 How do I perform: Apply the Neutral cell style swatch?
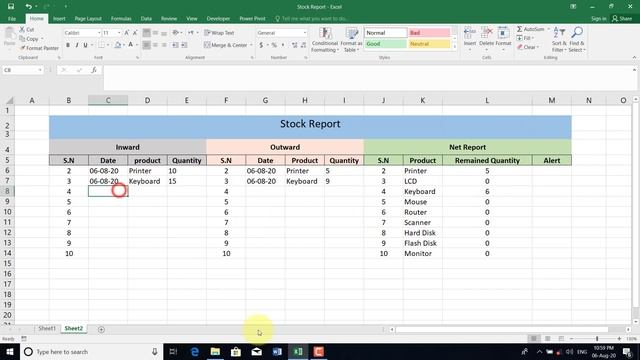point(429,44)
